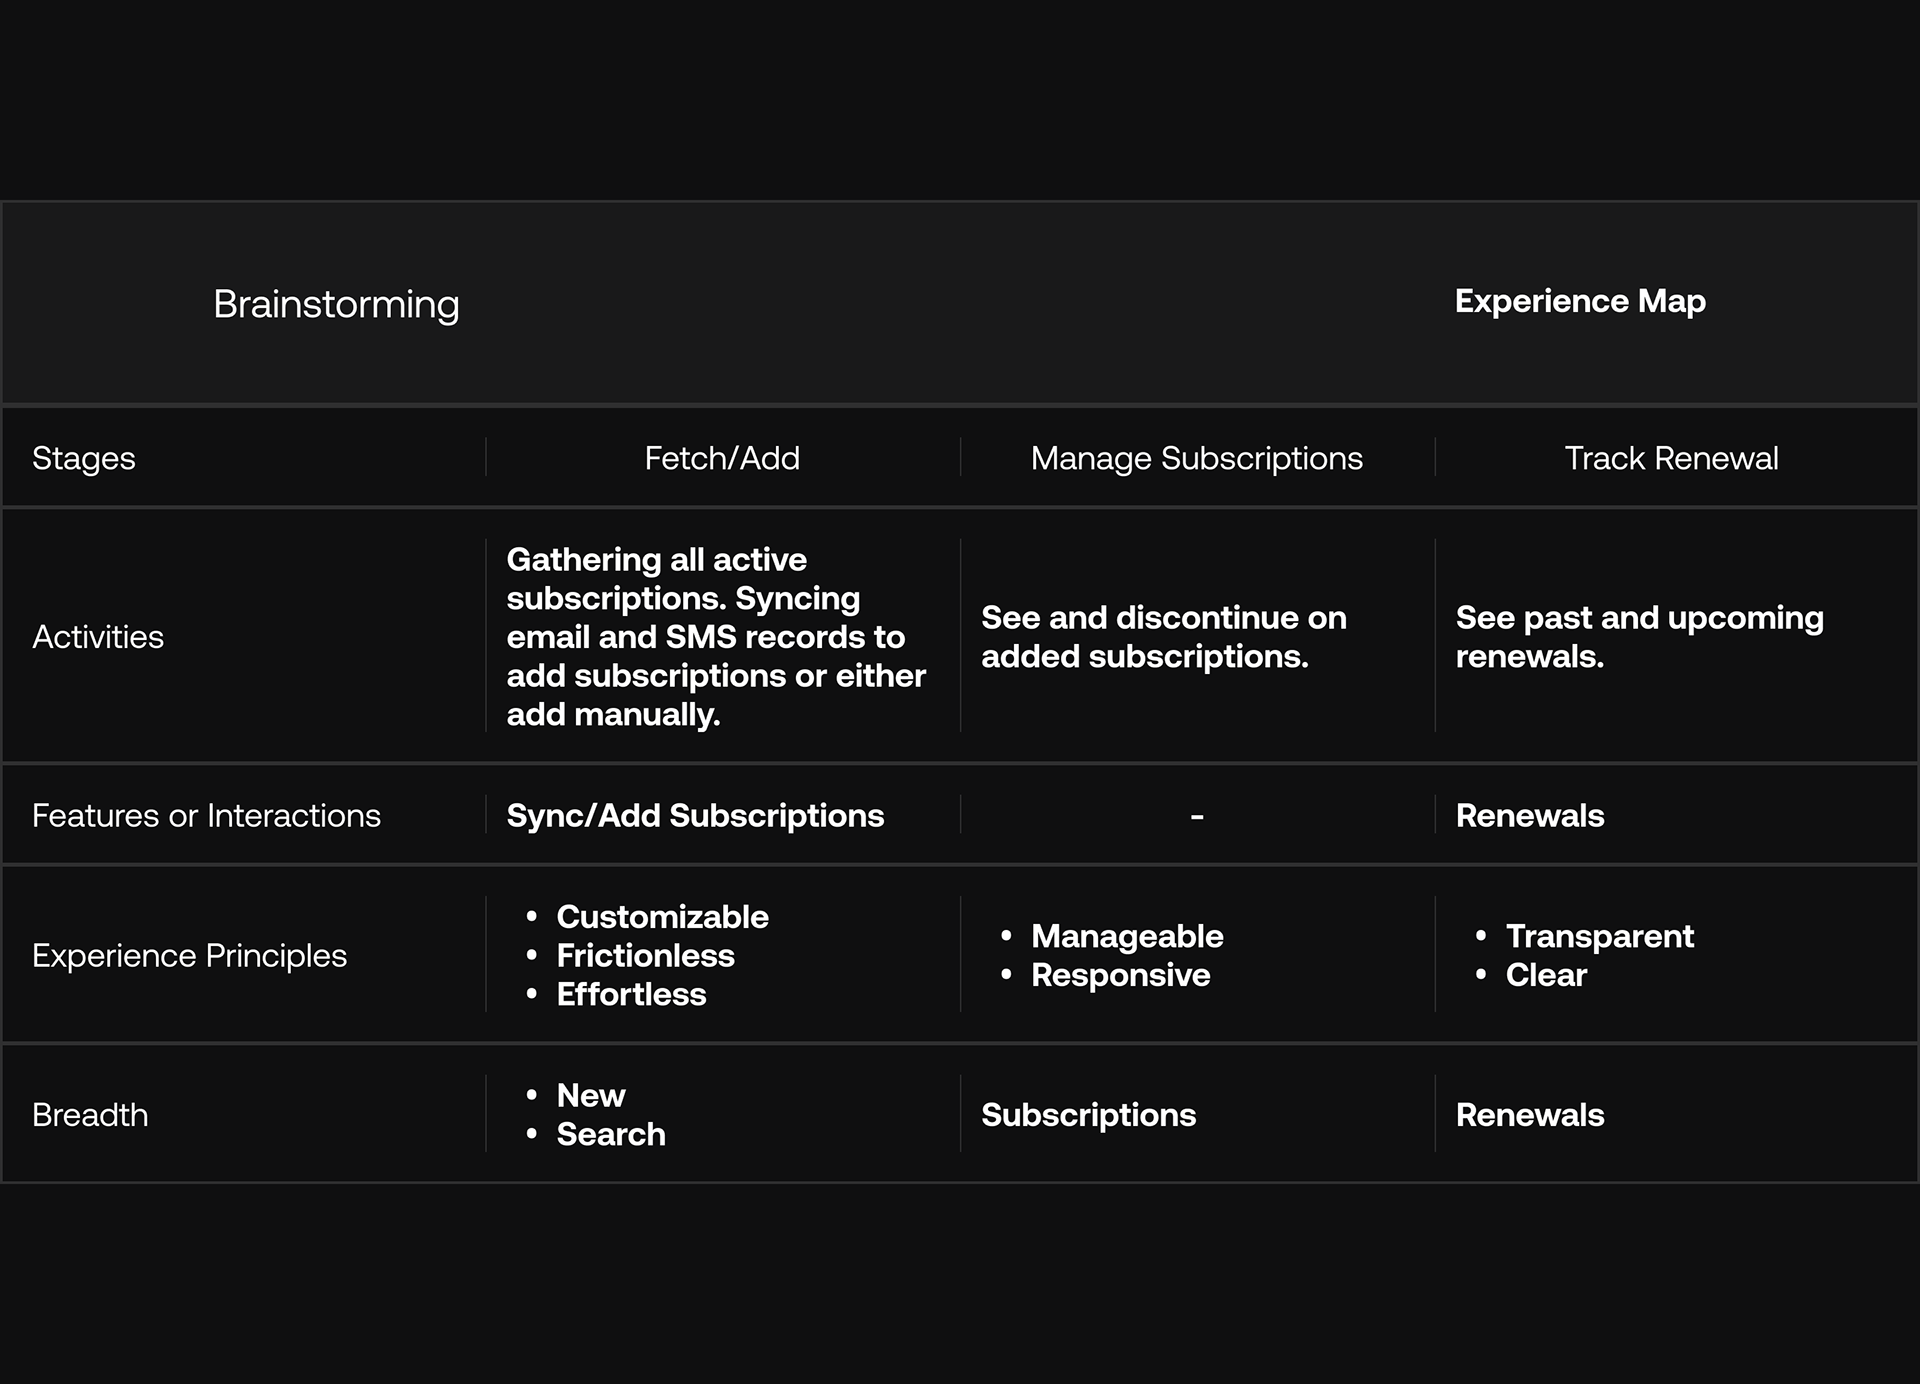
Task: Select the Experience Principles row label
Action: click(x=189, y=956)
